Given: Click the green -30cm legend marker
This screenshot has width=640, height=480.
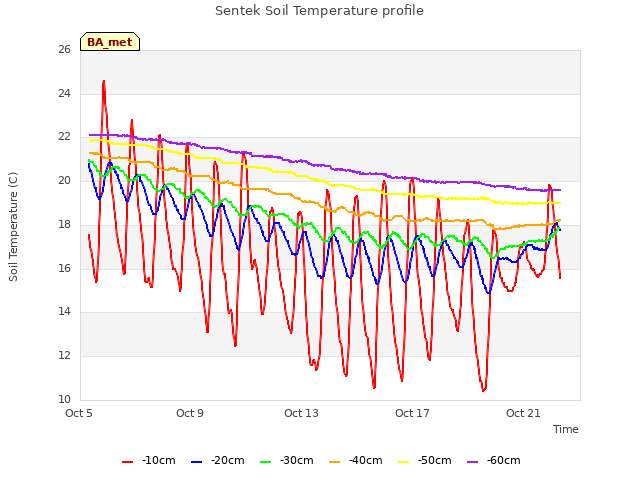Looking at the screenshot, I should (x=265, y=462).
